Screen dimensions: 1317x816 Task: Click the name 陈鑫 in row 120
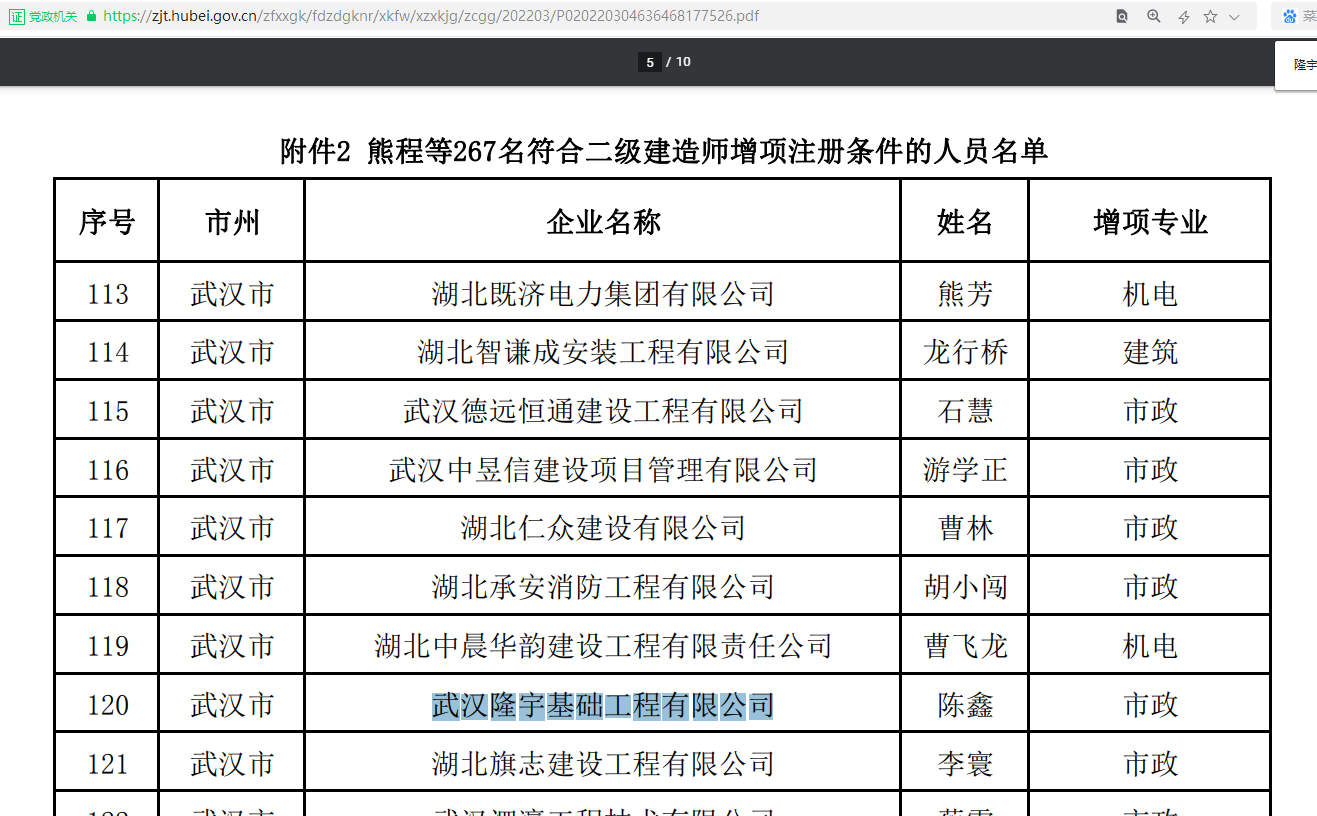pyautogui.click(x=965, y=706)
